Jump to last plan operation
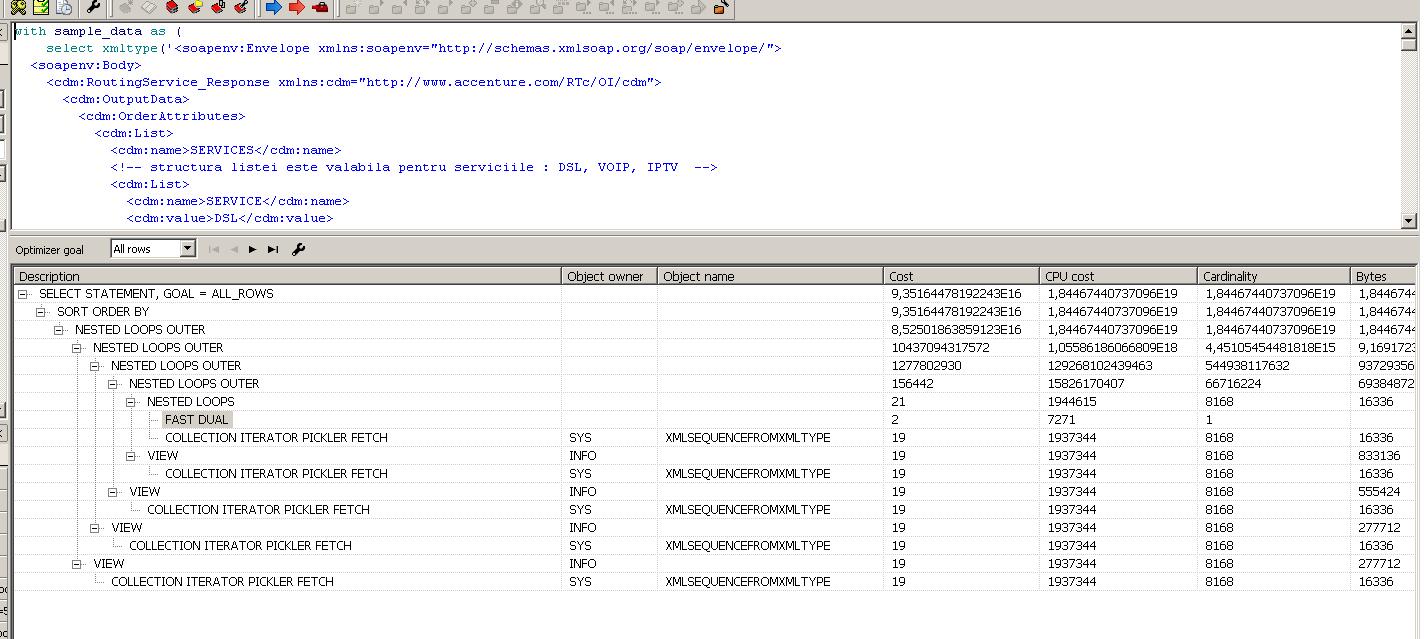The width and height of the screenshot is (1424, 639). (x=273, y=249)
